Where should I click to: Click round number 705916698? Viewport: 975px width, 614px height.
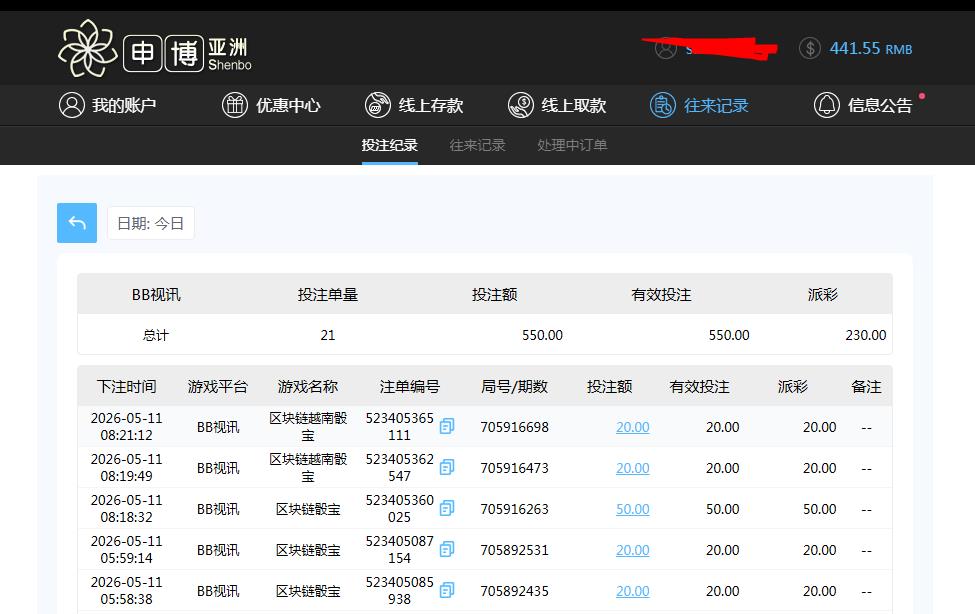[514, 427]
